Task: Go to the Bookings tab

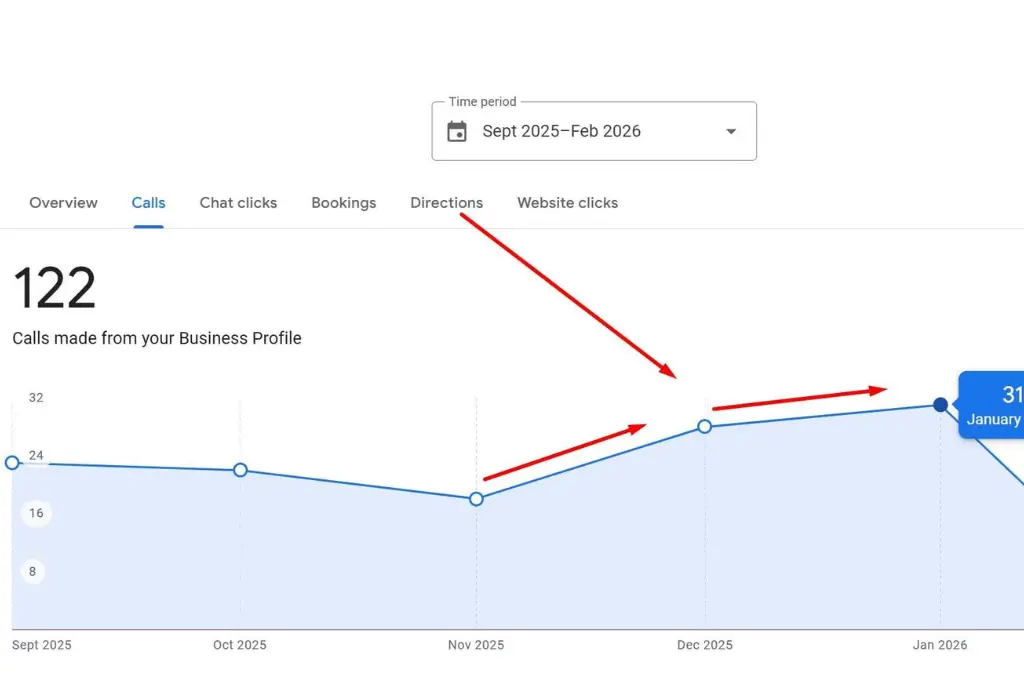Action: pos(343,203)
